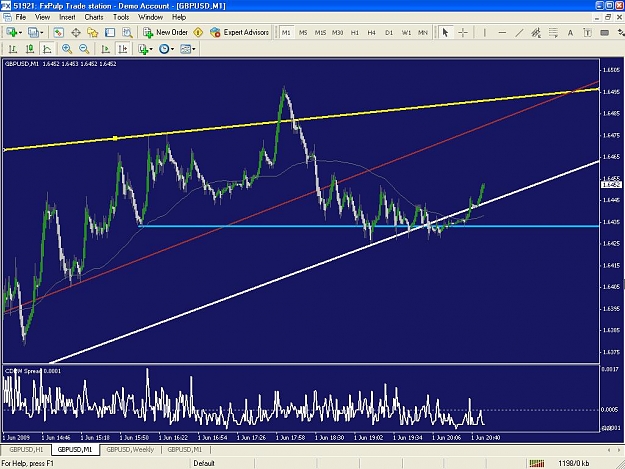The image size is (625, 469).
Task: Open the Templates icon
Action: tap(185, 49)
